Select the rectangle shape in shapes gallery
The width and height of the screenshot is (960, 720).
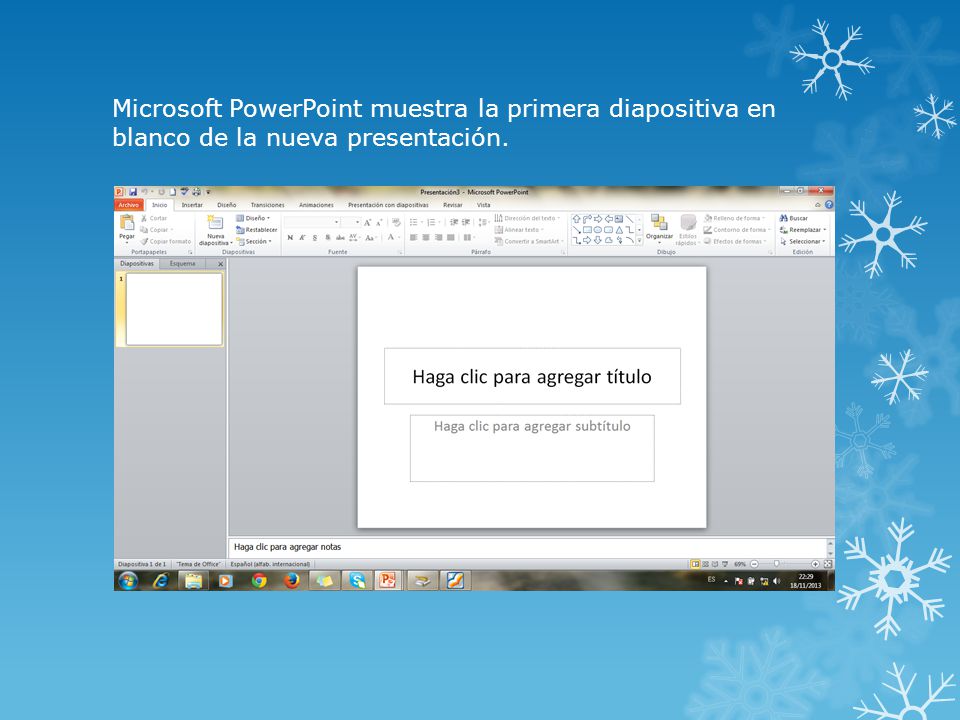pos(587,230)
